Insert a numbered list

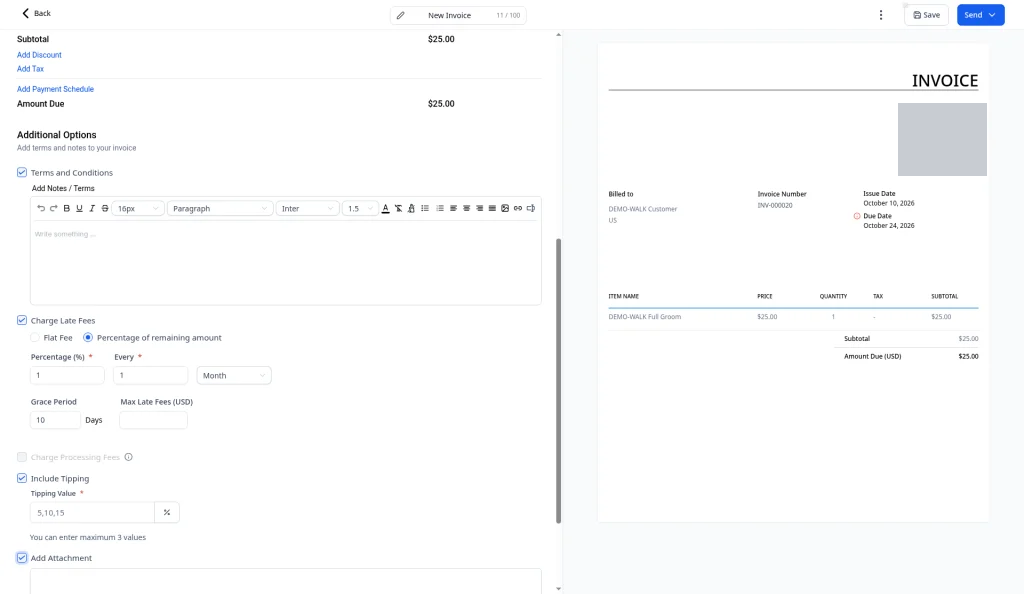click(440, 208)
